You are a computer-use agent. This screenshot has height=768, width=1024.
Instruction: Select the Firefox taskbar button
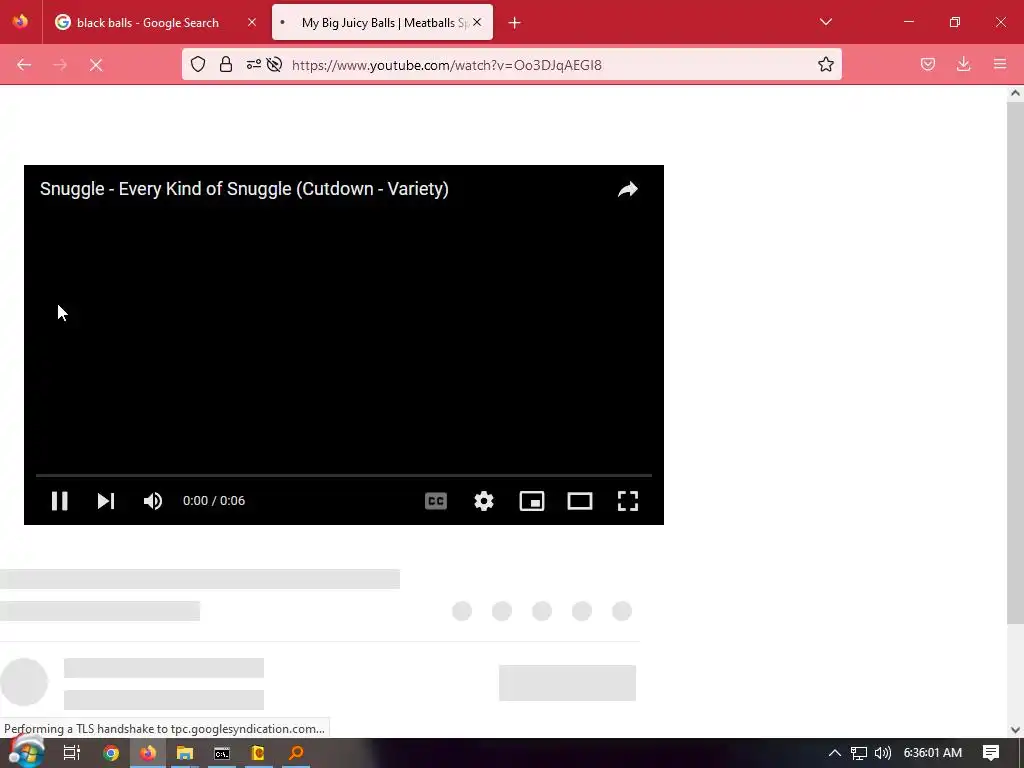coord(148,753)
